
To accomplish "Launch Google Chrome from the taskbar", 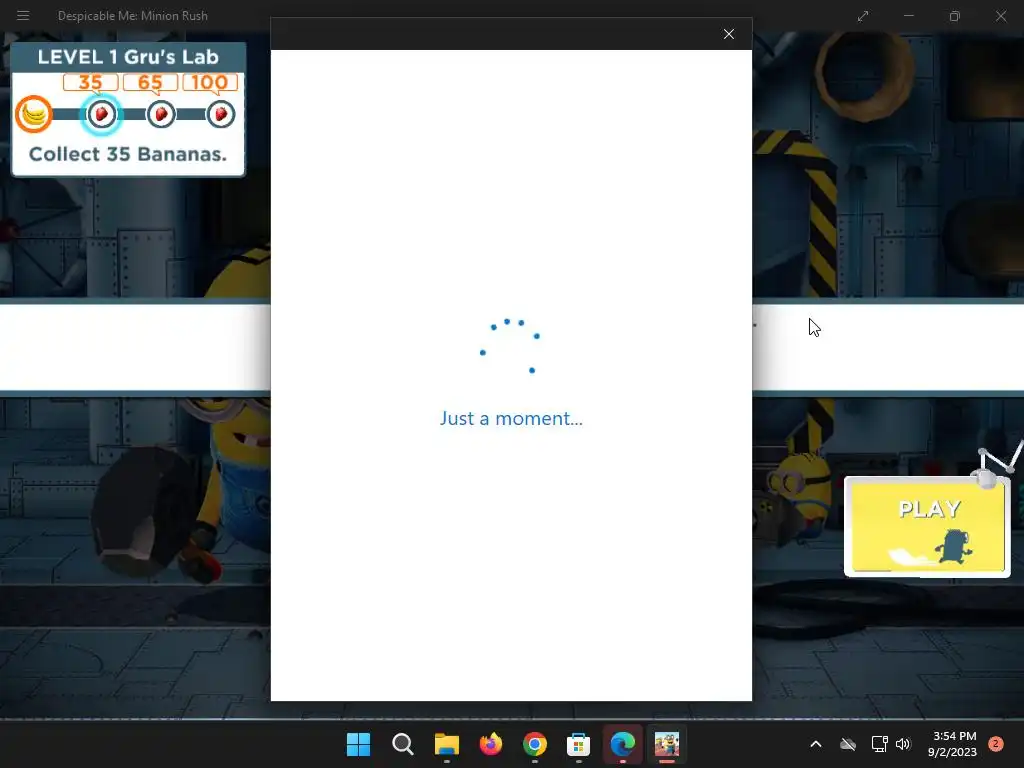I will pyautogui.click(x=535, y=744).
